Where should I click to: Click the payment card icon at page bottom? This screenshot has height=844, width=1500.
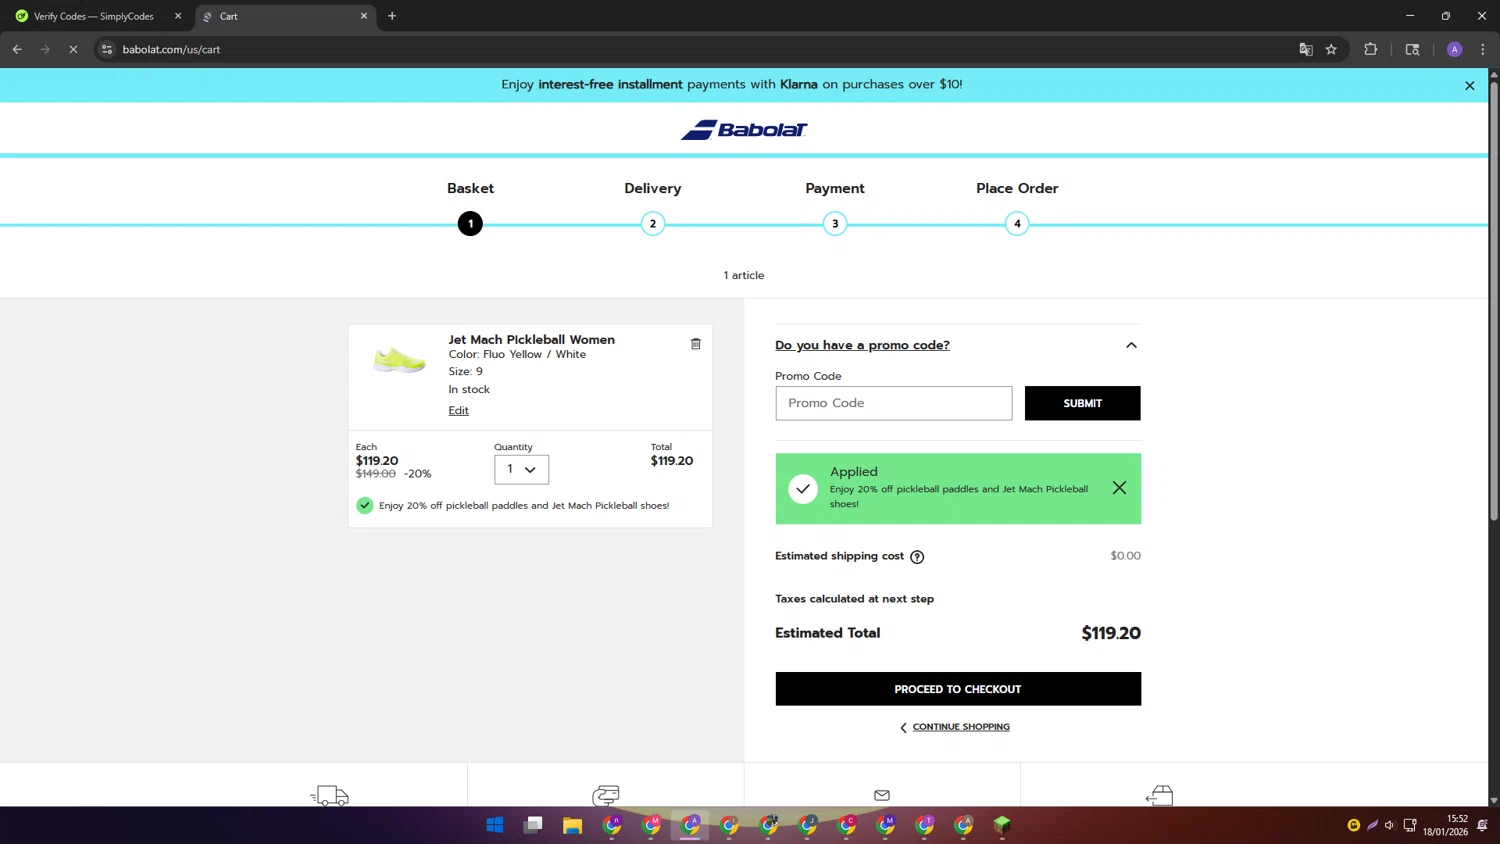pos(606,796)
